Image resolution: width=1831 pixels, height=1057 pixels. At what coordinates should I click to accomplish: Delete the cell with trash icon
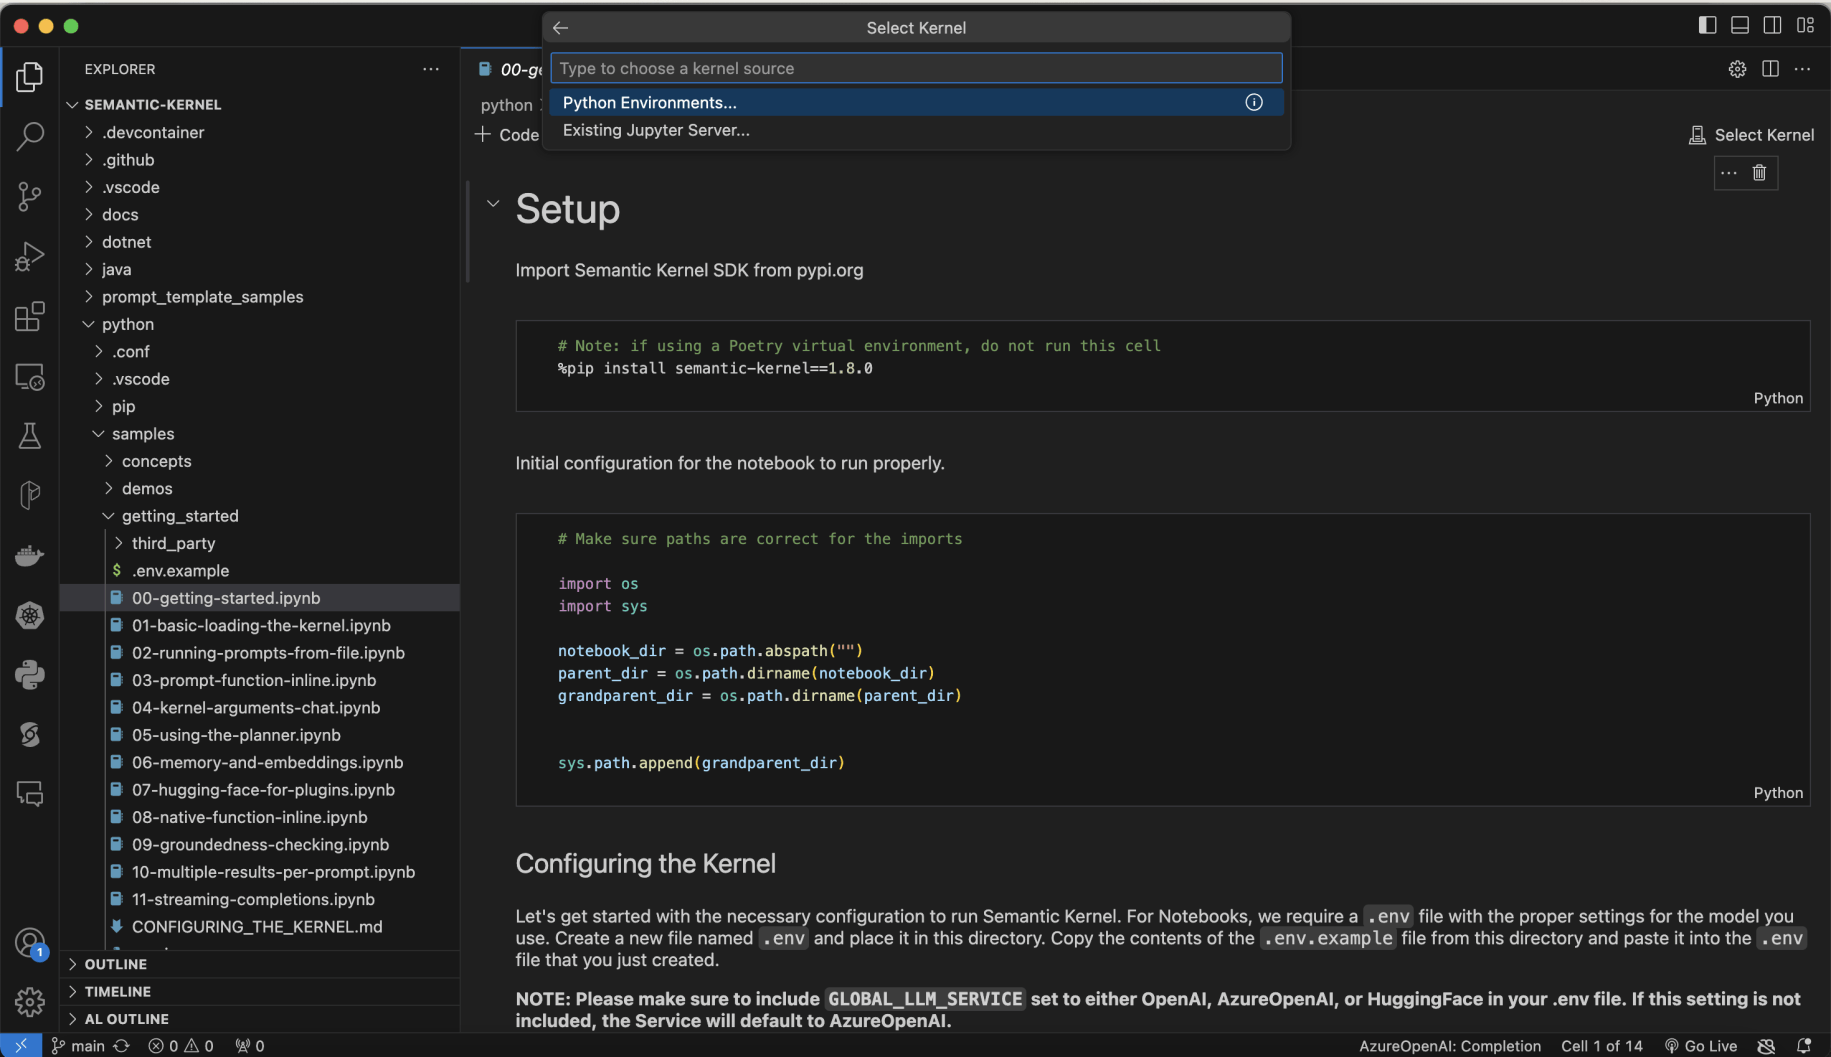(x=1759, y=173)
